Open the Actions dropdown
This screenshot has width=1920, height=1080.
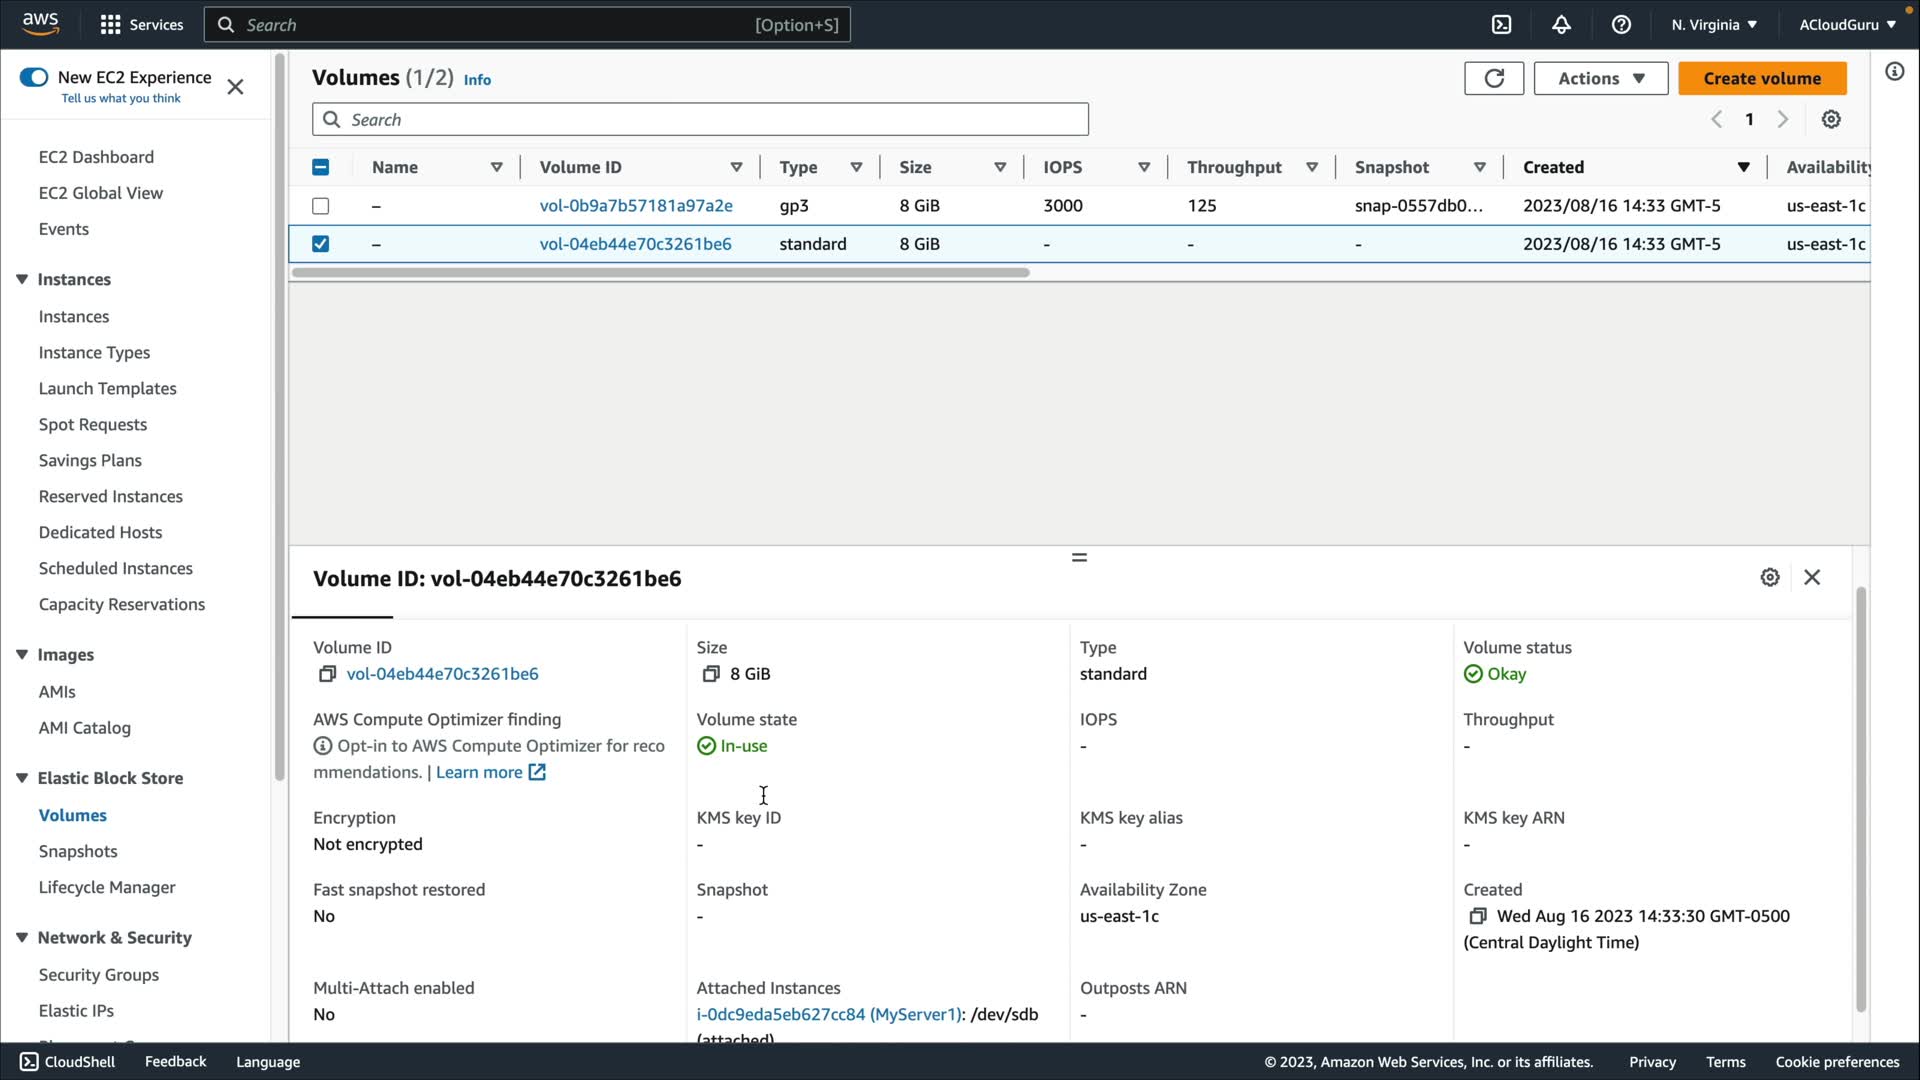coord(1600,78)
